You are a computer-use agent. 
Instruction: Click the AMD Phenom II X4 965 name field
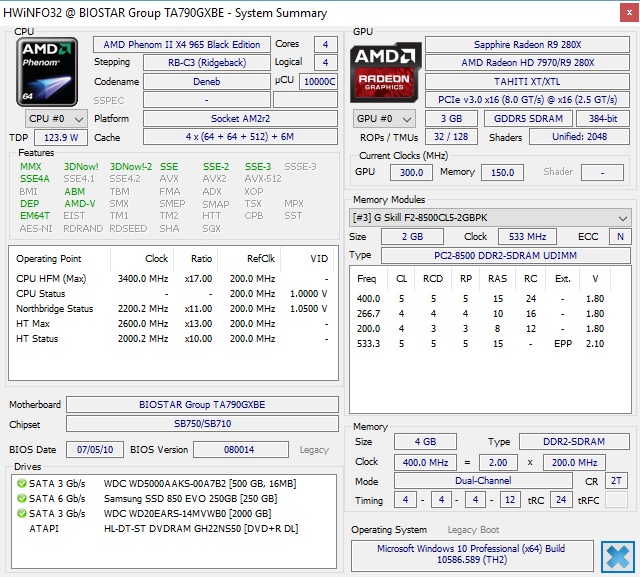(x=181, y=44)
